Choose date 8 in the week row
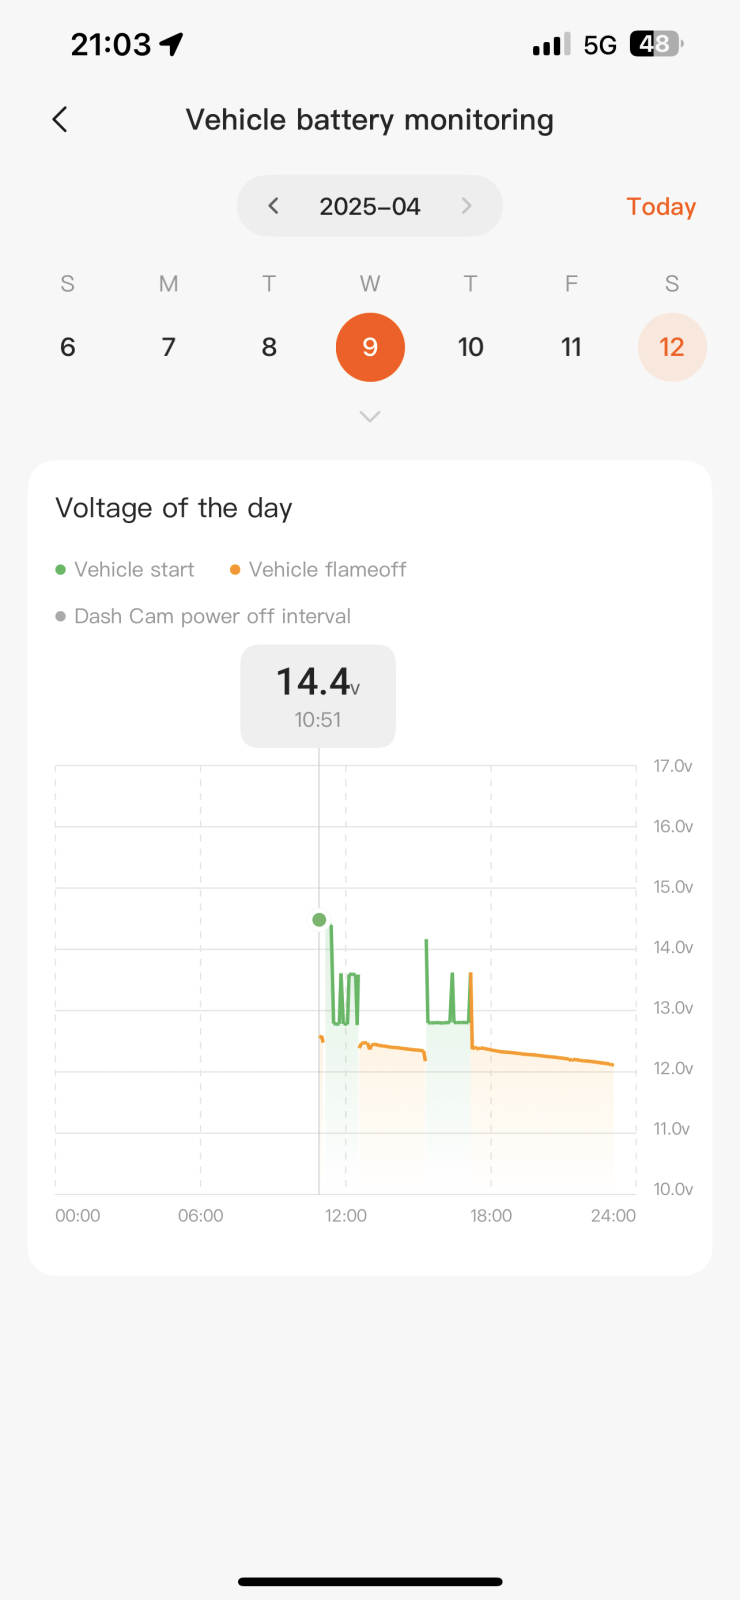Image resolution: width=740 pixels, height=1600 pixels. point(269,347)
